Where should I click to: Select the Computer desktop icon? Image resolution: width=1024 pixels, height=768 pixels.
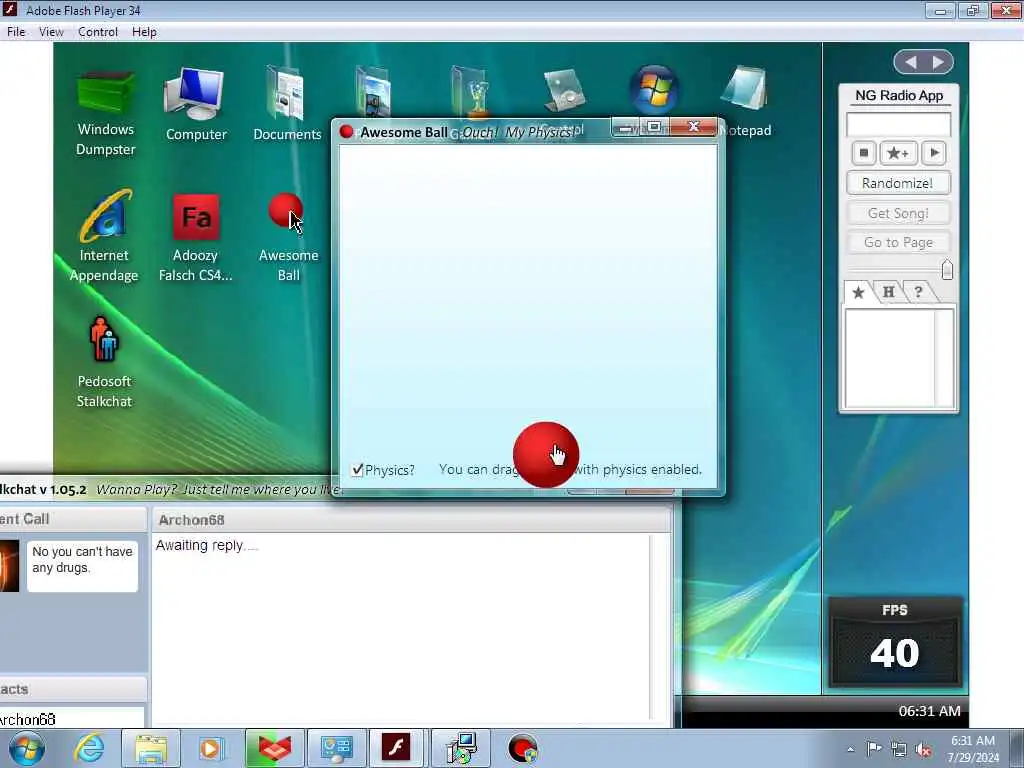tap(195, 104)
